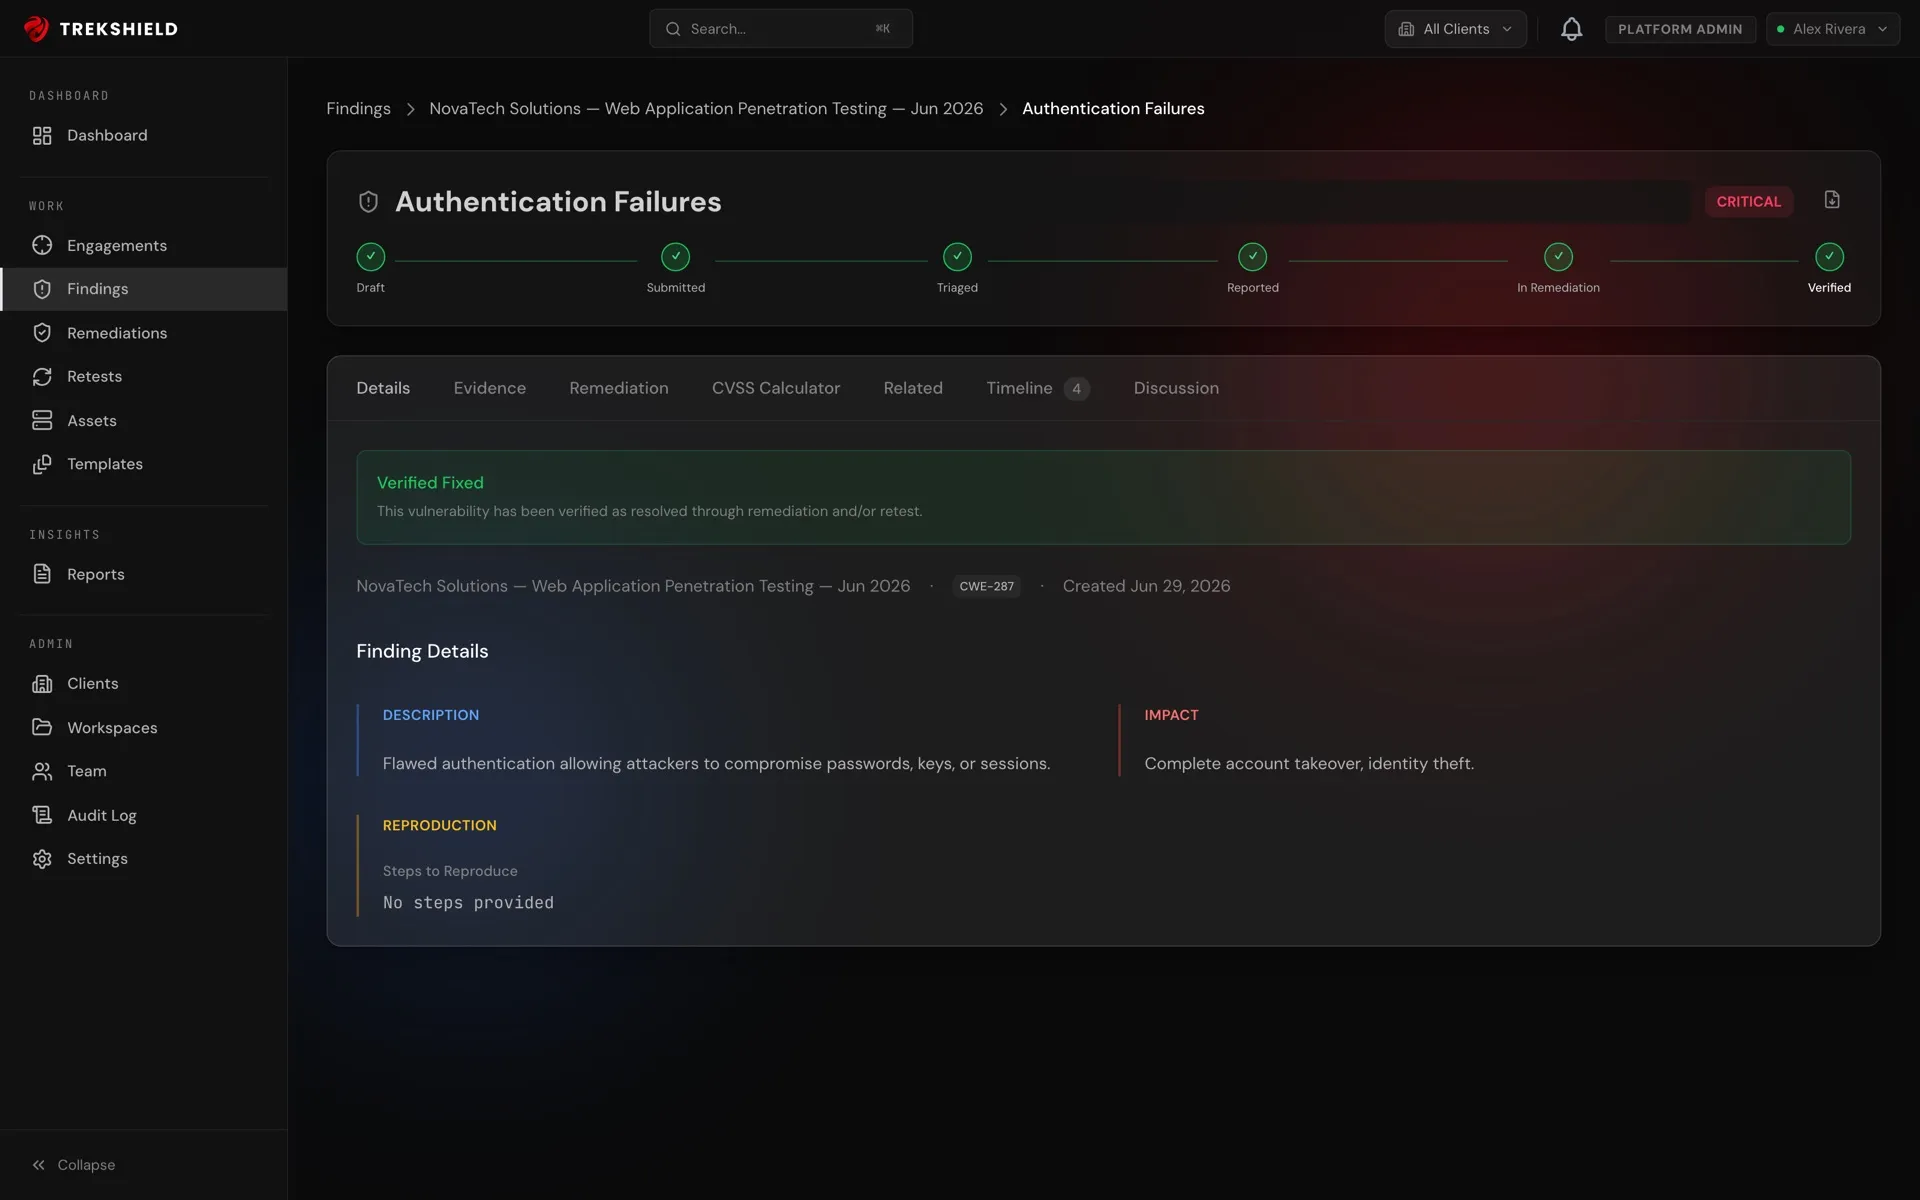The height and width of the screenshot is (1200, 1920).
Task: Click the IMPACT section label
Action: (x=1171, y=715)
